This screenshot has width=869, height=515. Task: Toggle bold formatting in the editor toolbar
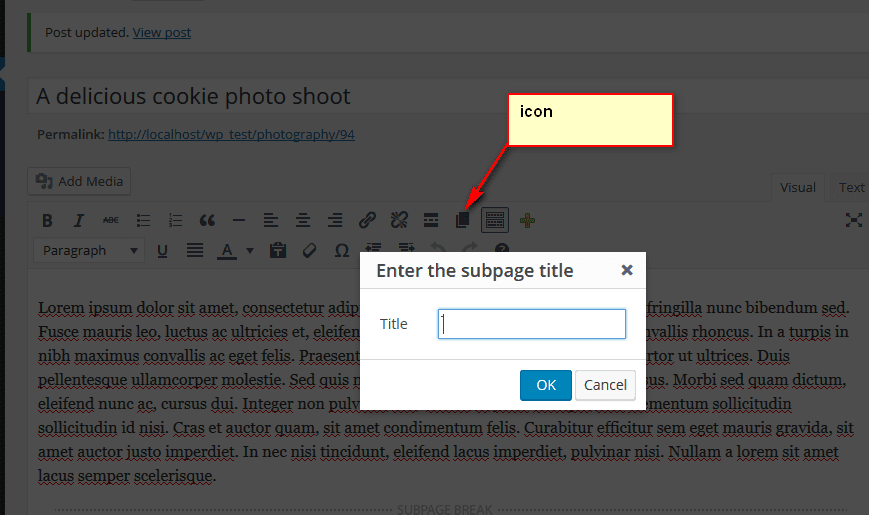pyautogui.click(x=47, y=220)
